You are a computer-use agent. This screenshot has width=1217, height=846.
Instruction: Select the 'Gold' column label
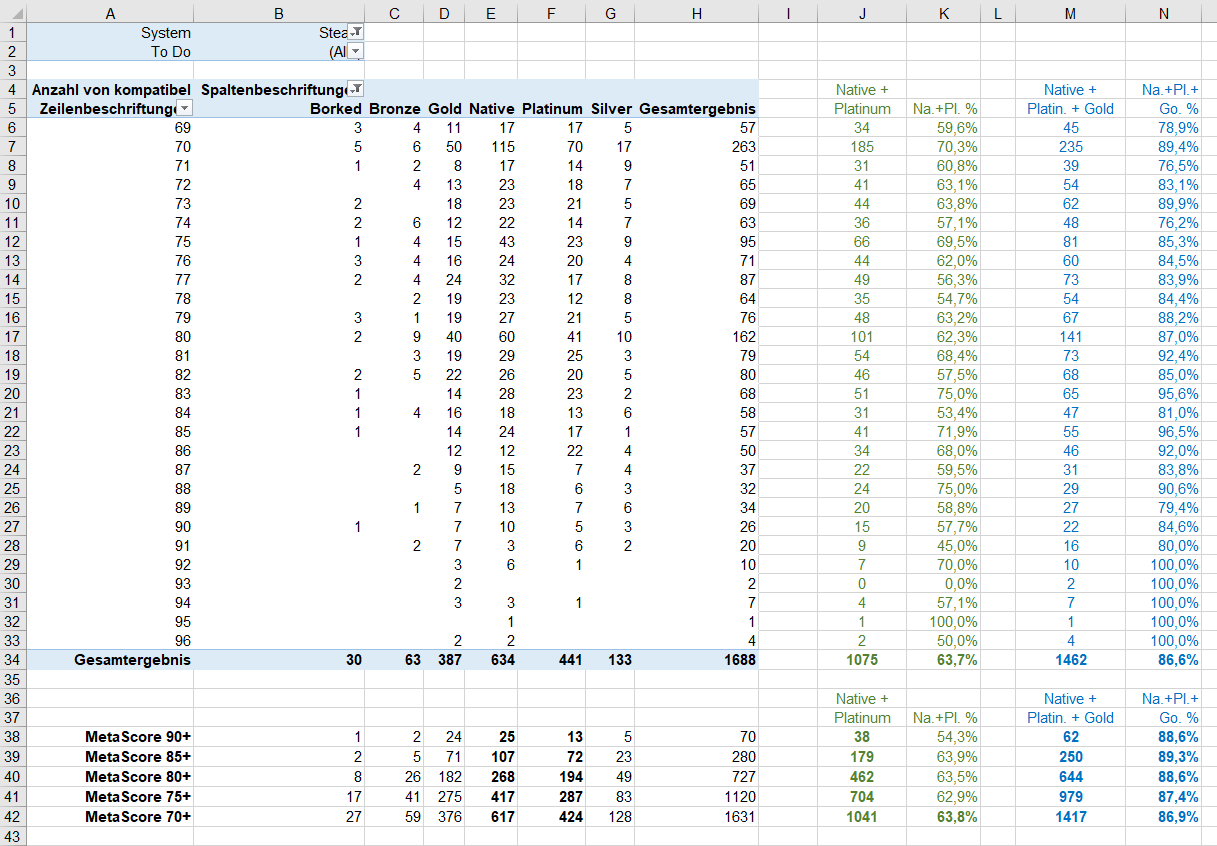pos(444,109)
